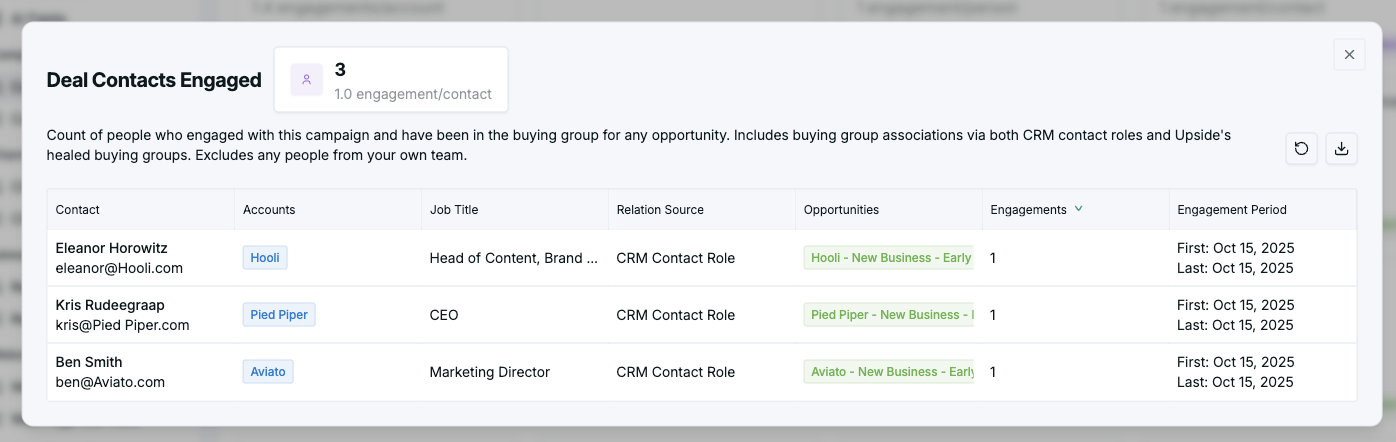Sort by Opportunities column header

(x=841, y=210)
